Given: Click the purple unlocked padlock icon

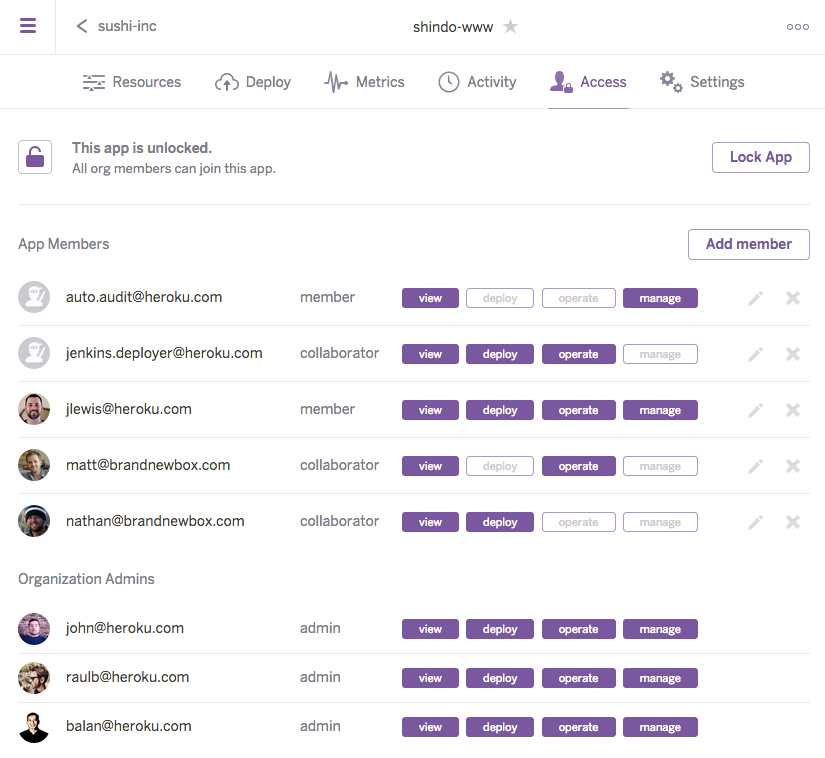Looking at the screenshot, I should 35,157.
